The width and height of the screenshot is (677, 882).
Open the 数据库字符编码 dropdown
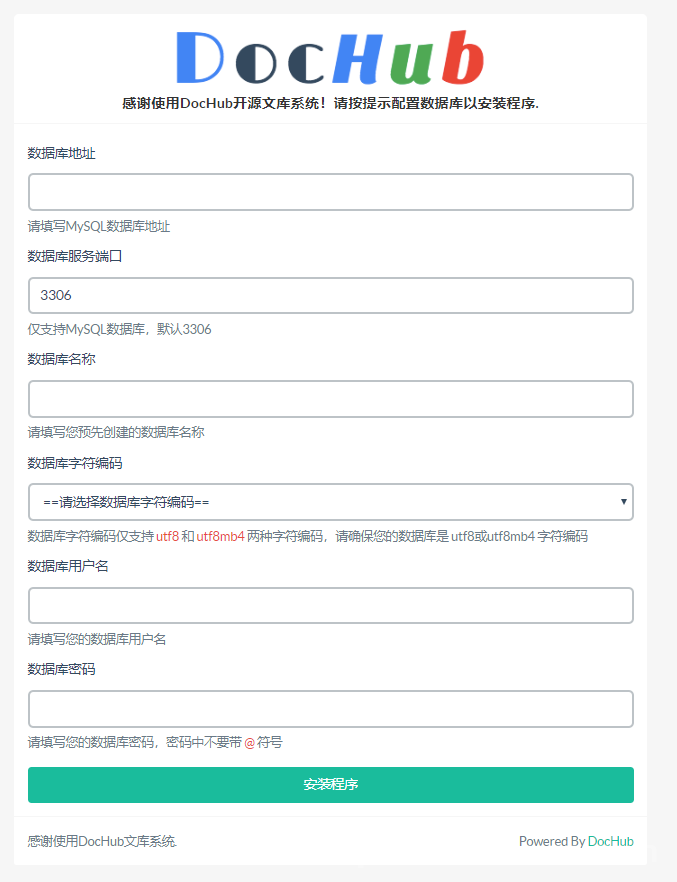pyautogui.click(x=330, y=502)
